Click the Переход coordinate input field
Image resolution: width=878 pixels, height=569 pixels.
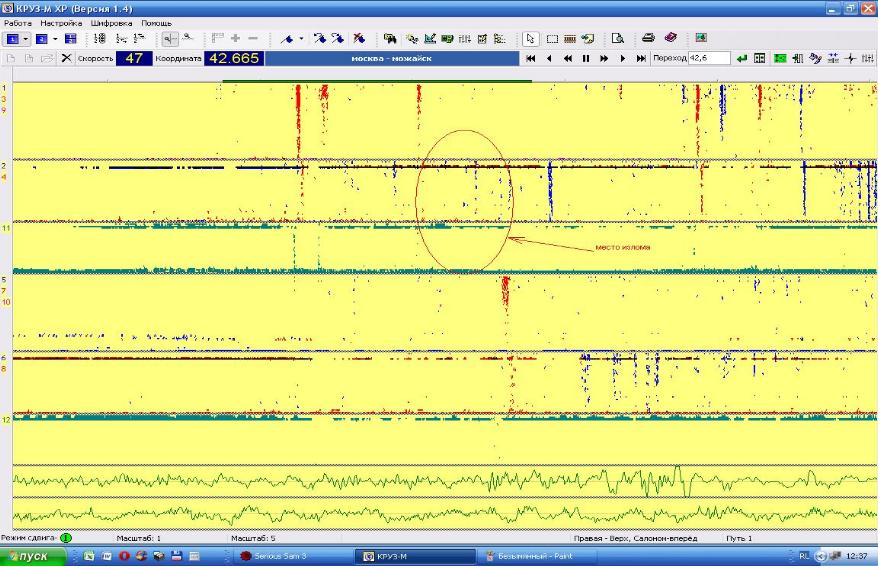(709, 59)
